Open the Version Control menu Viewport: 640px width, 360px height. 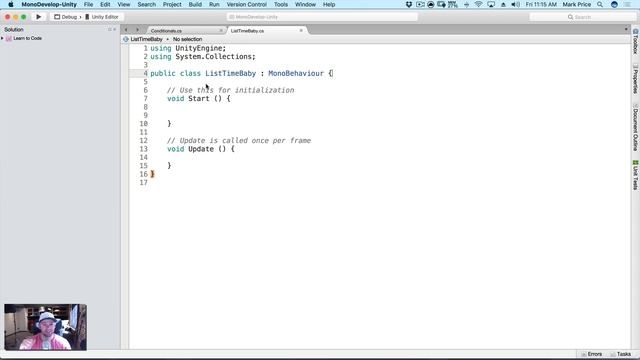click(x=247, y=4)
